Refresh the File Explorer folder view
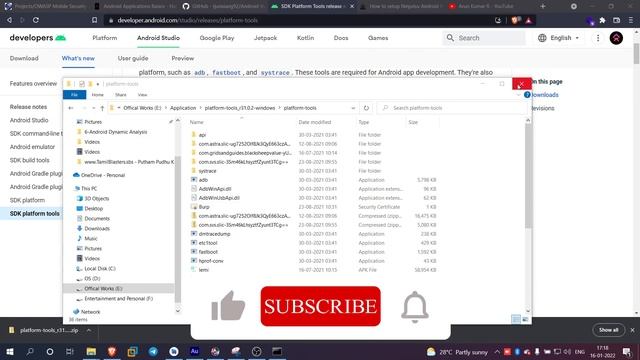Screen dimensions: 640x360 366,108
